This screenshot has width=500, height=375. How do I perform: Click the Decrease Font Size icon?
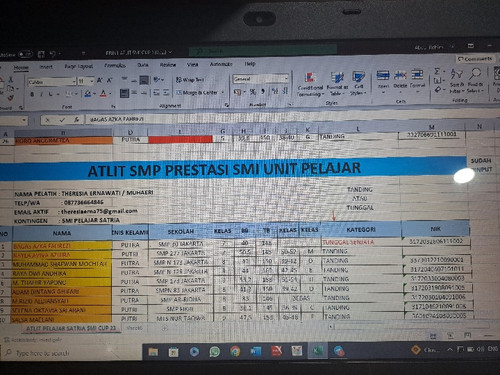click(x=109, y=80)
